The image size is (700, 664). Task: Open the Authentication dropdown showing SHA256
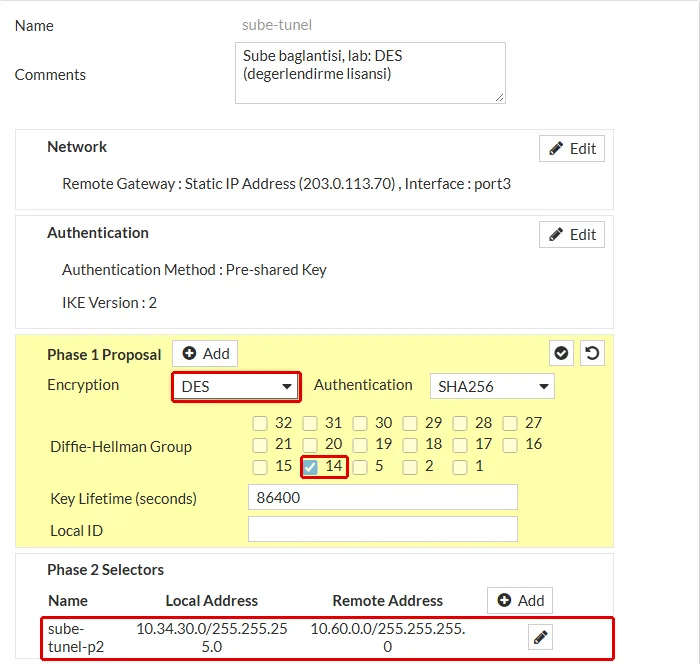492,386
